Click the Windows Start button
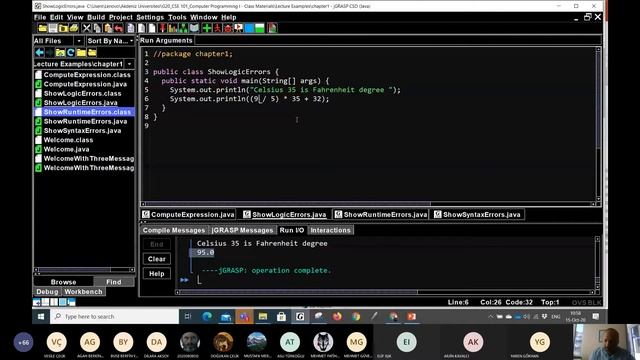The height and width of the screenshot is (360, 640). pyautogui.click(x=41, y=316)
